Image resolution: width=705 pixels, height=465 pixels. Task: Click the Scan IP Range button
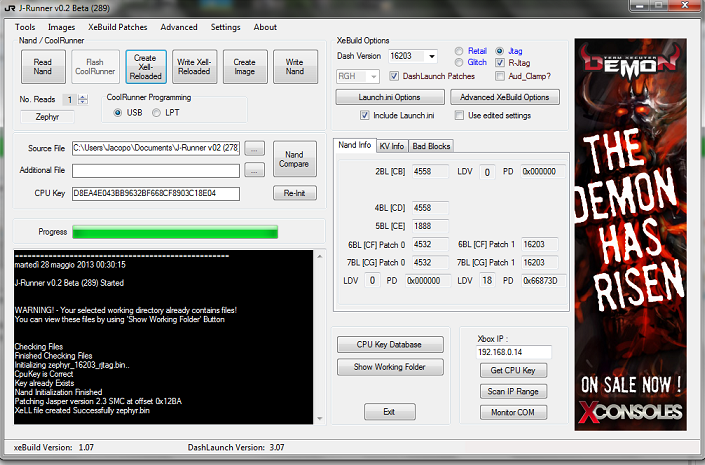point(513,391)
